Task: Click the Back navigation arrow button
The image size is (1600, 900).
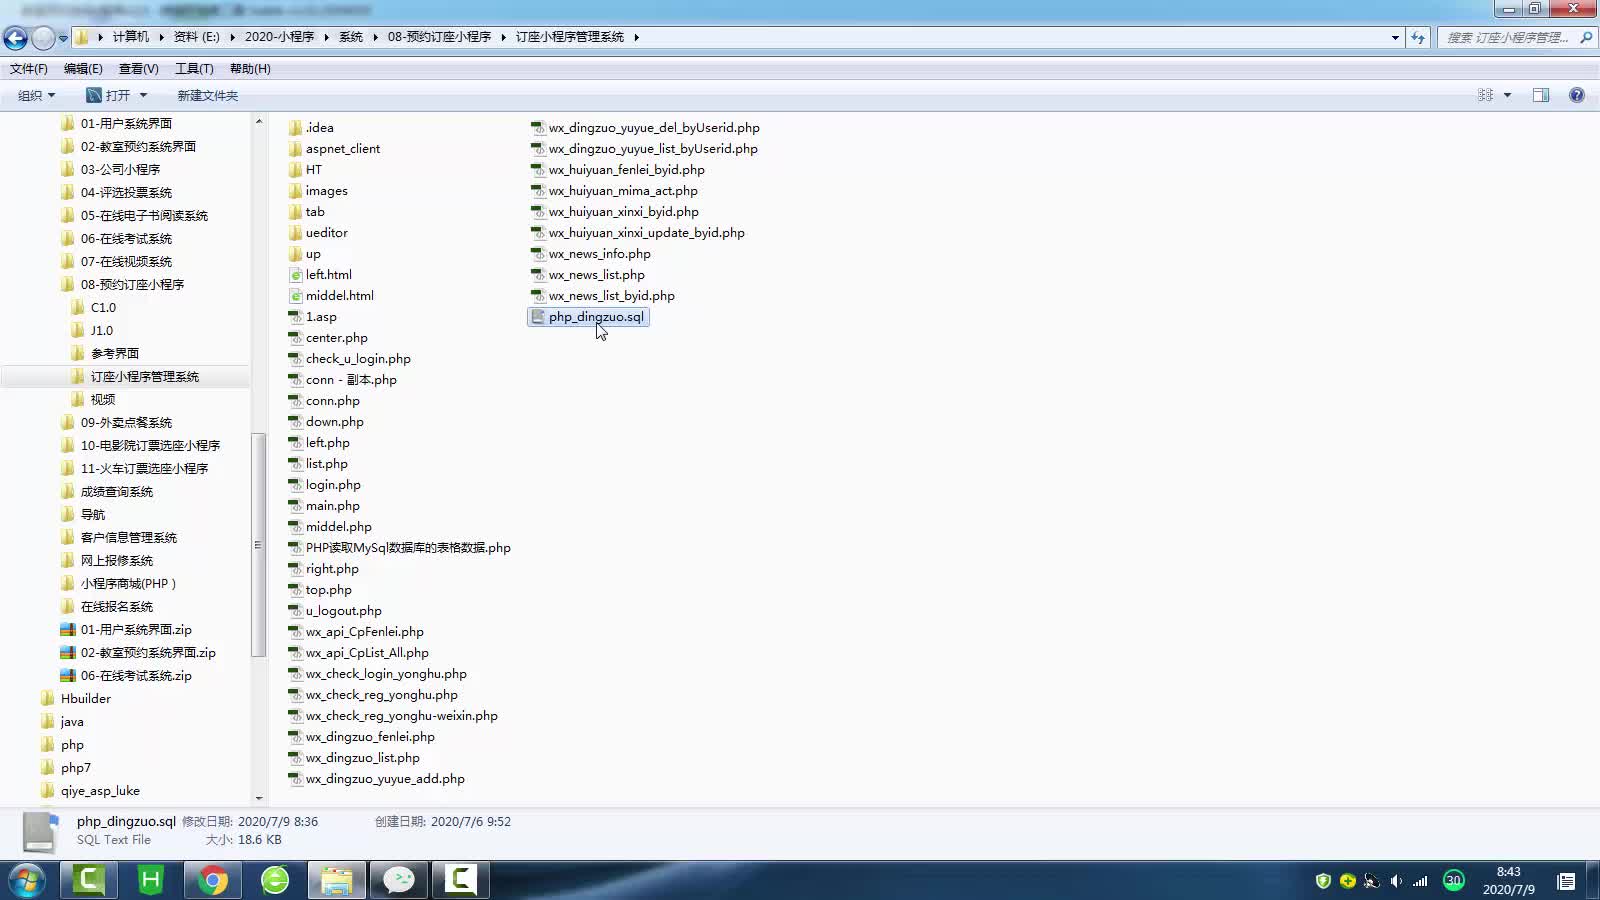Action: [x=16, y=38]
